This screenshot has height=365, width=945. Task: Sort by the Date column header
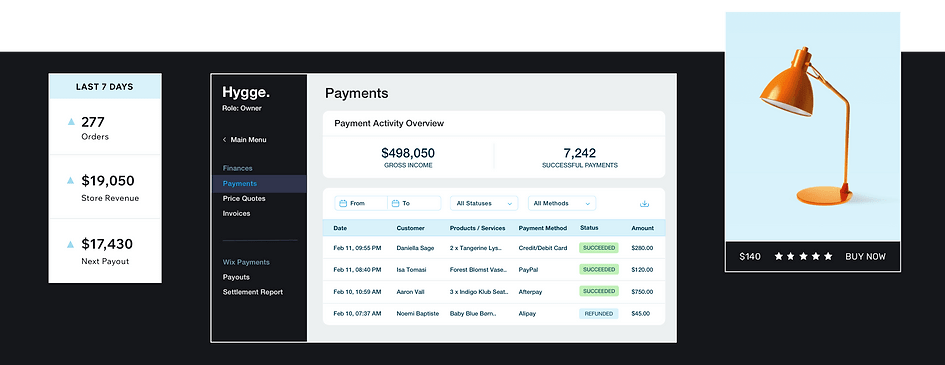[340, 228]
